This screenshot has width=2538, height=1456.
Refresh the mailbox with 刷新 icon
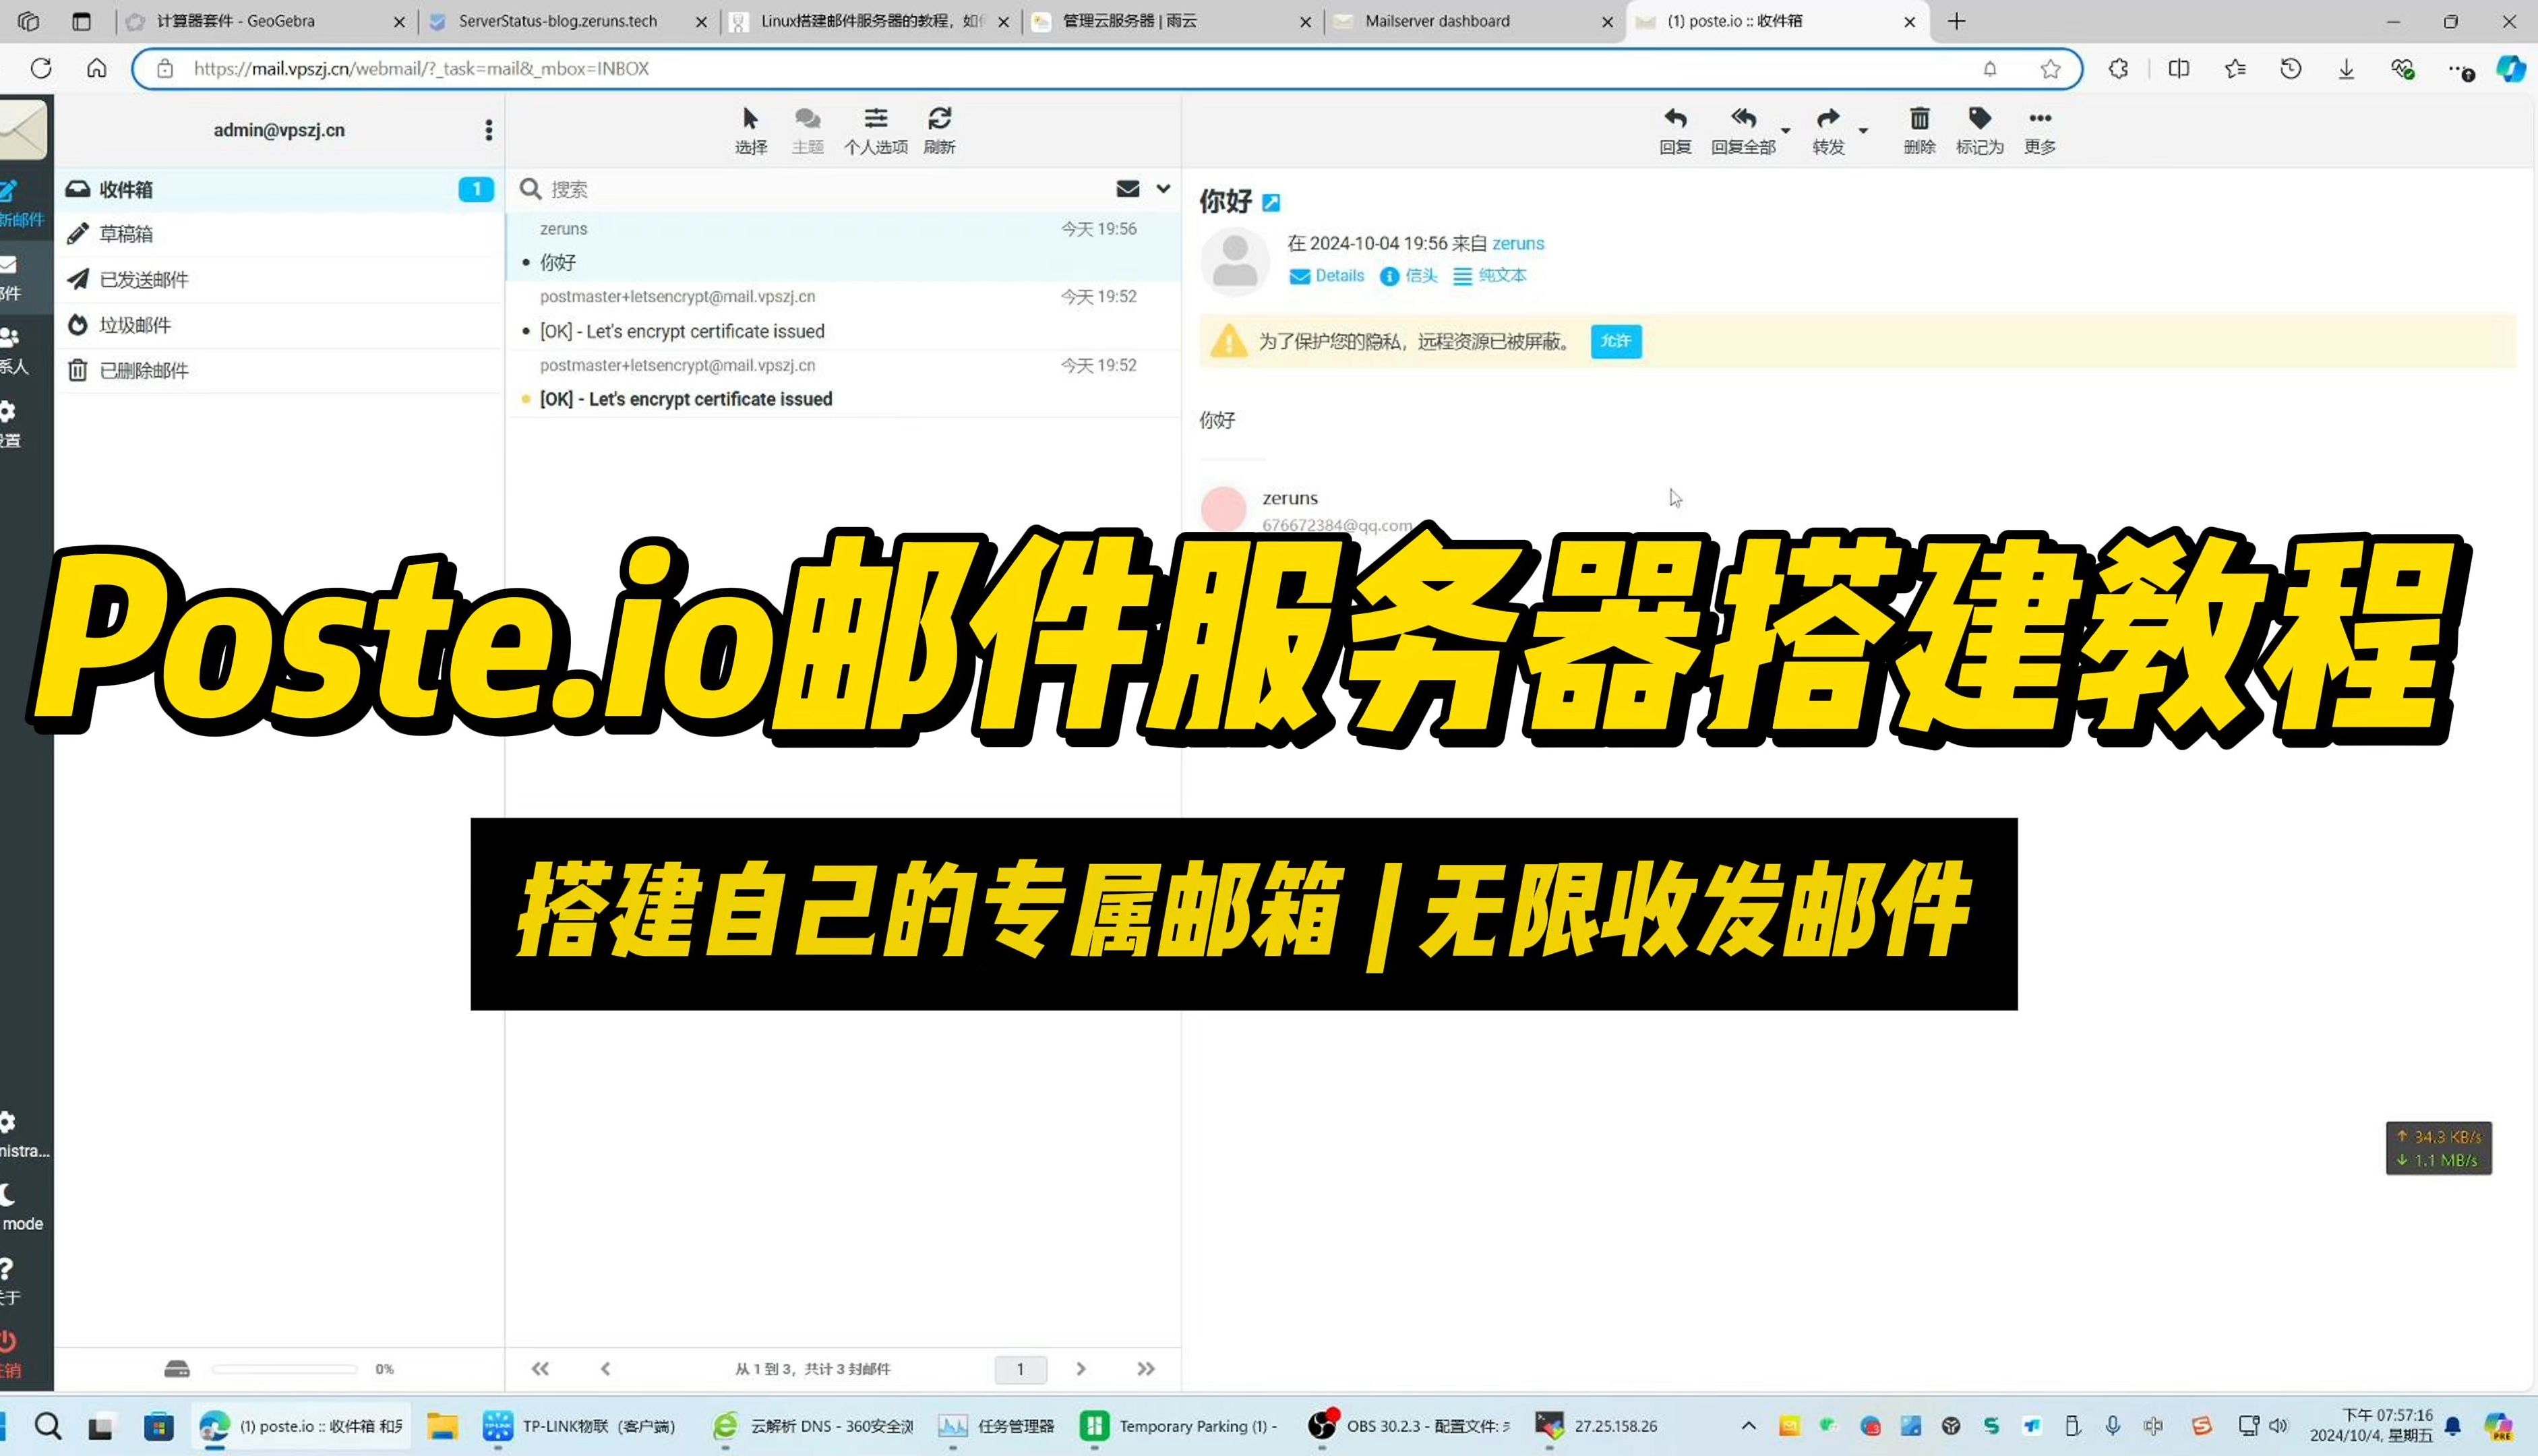coord(939,130)
